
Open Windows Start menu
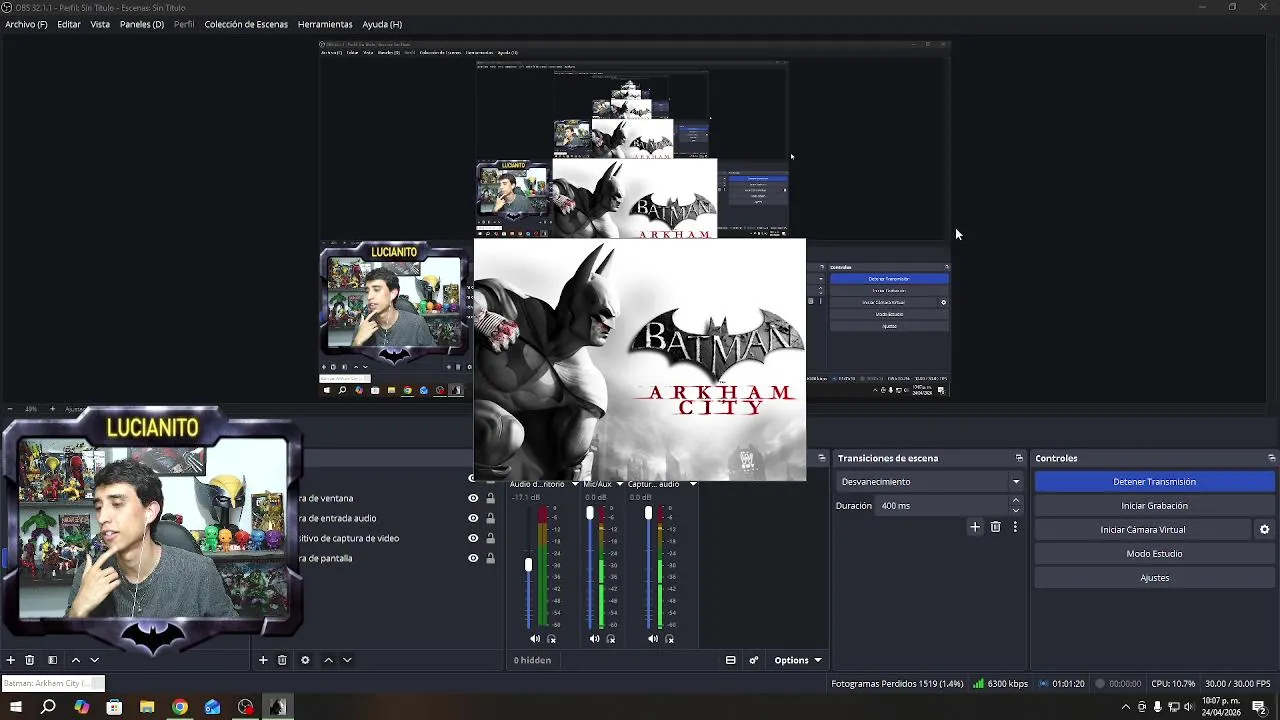click(x=15, y=707)
